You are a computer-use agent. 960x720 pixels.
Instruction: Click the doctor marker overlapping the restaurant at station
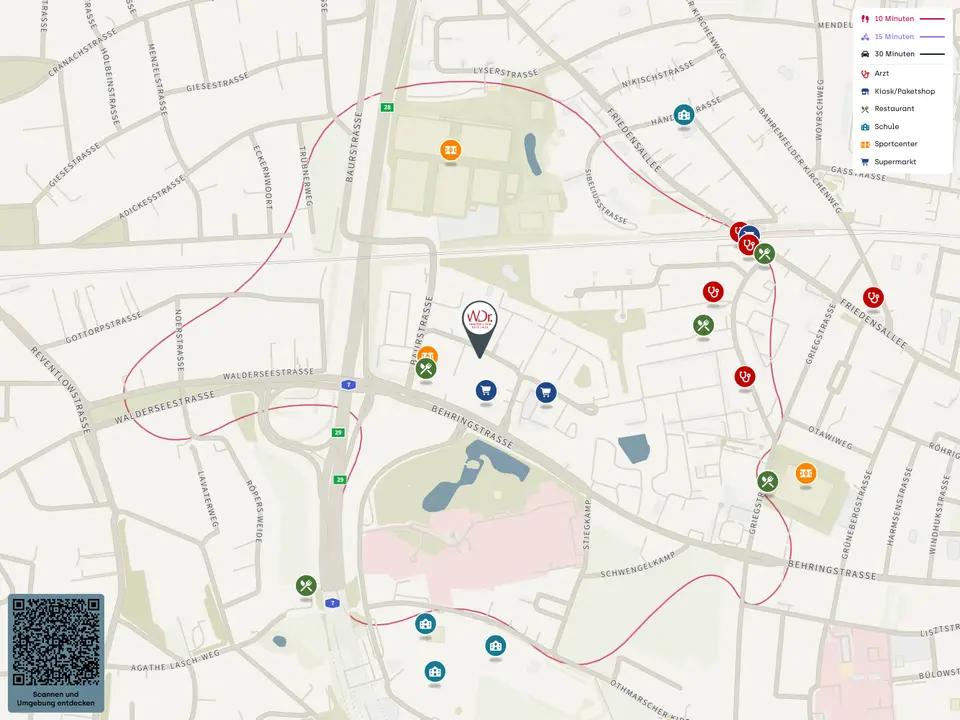(748, 246)
